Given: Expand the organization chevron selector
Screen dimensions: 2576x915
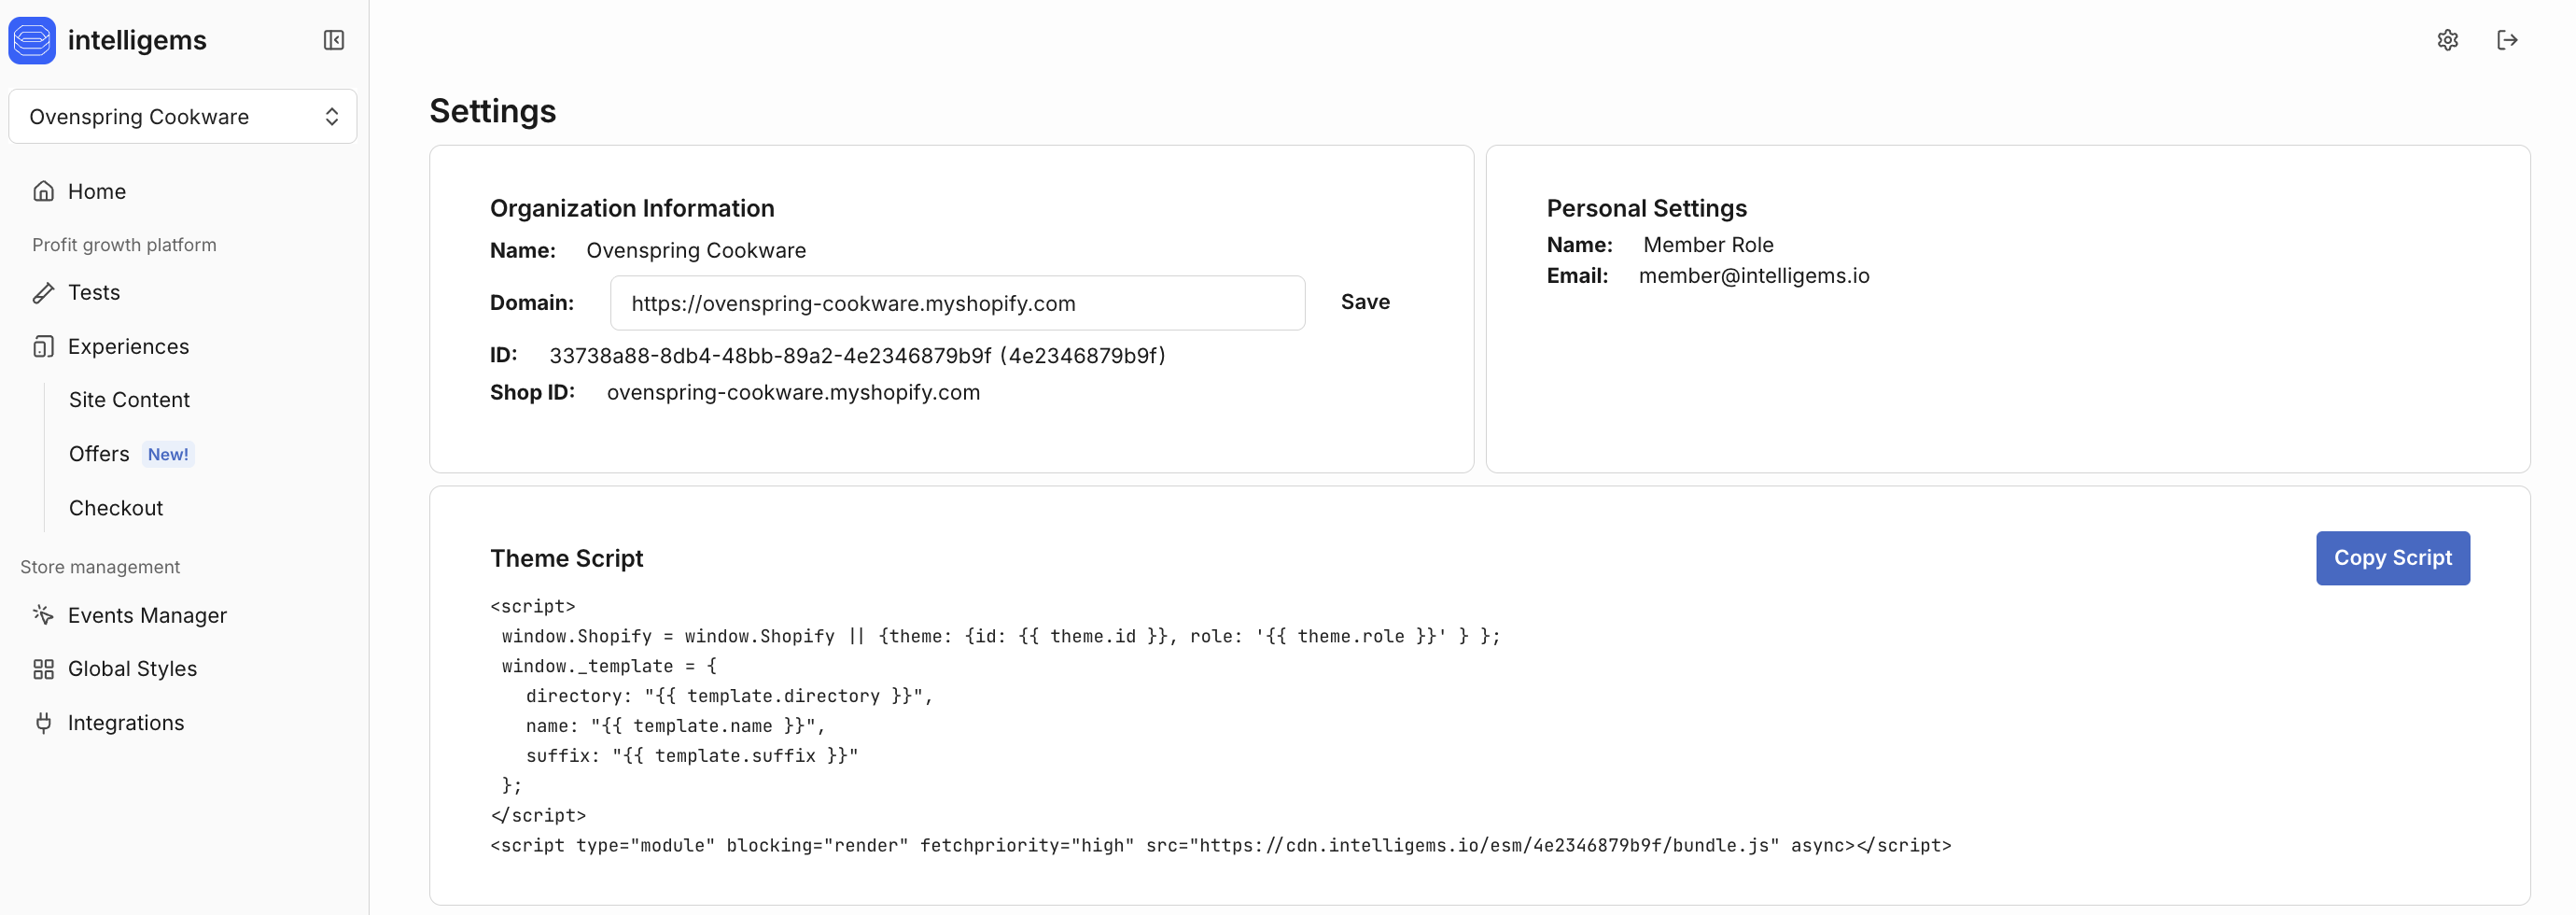Looking at the screenshot, I should click(332, 117).
